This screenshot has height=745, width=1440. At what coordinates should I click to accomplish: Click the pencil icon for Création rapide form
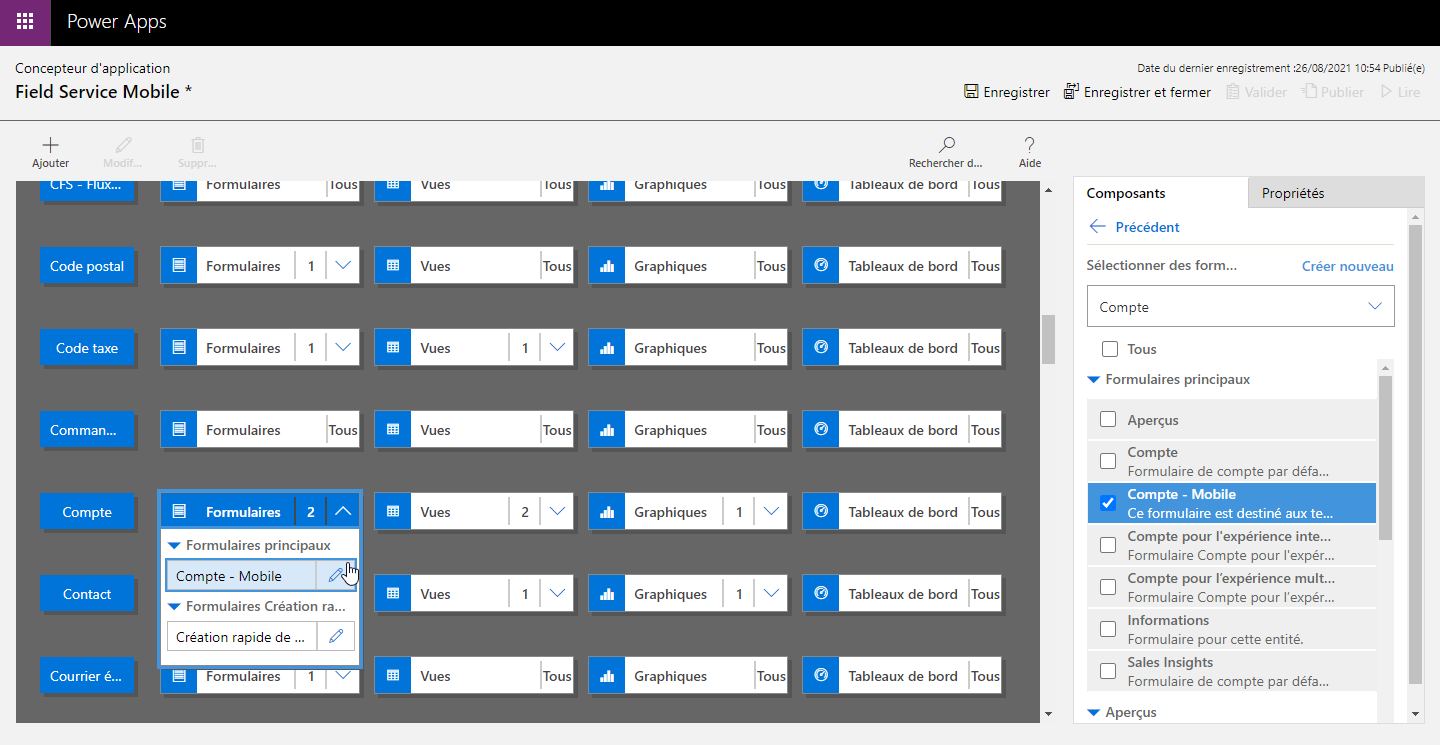[x=336, y=637]
